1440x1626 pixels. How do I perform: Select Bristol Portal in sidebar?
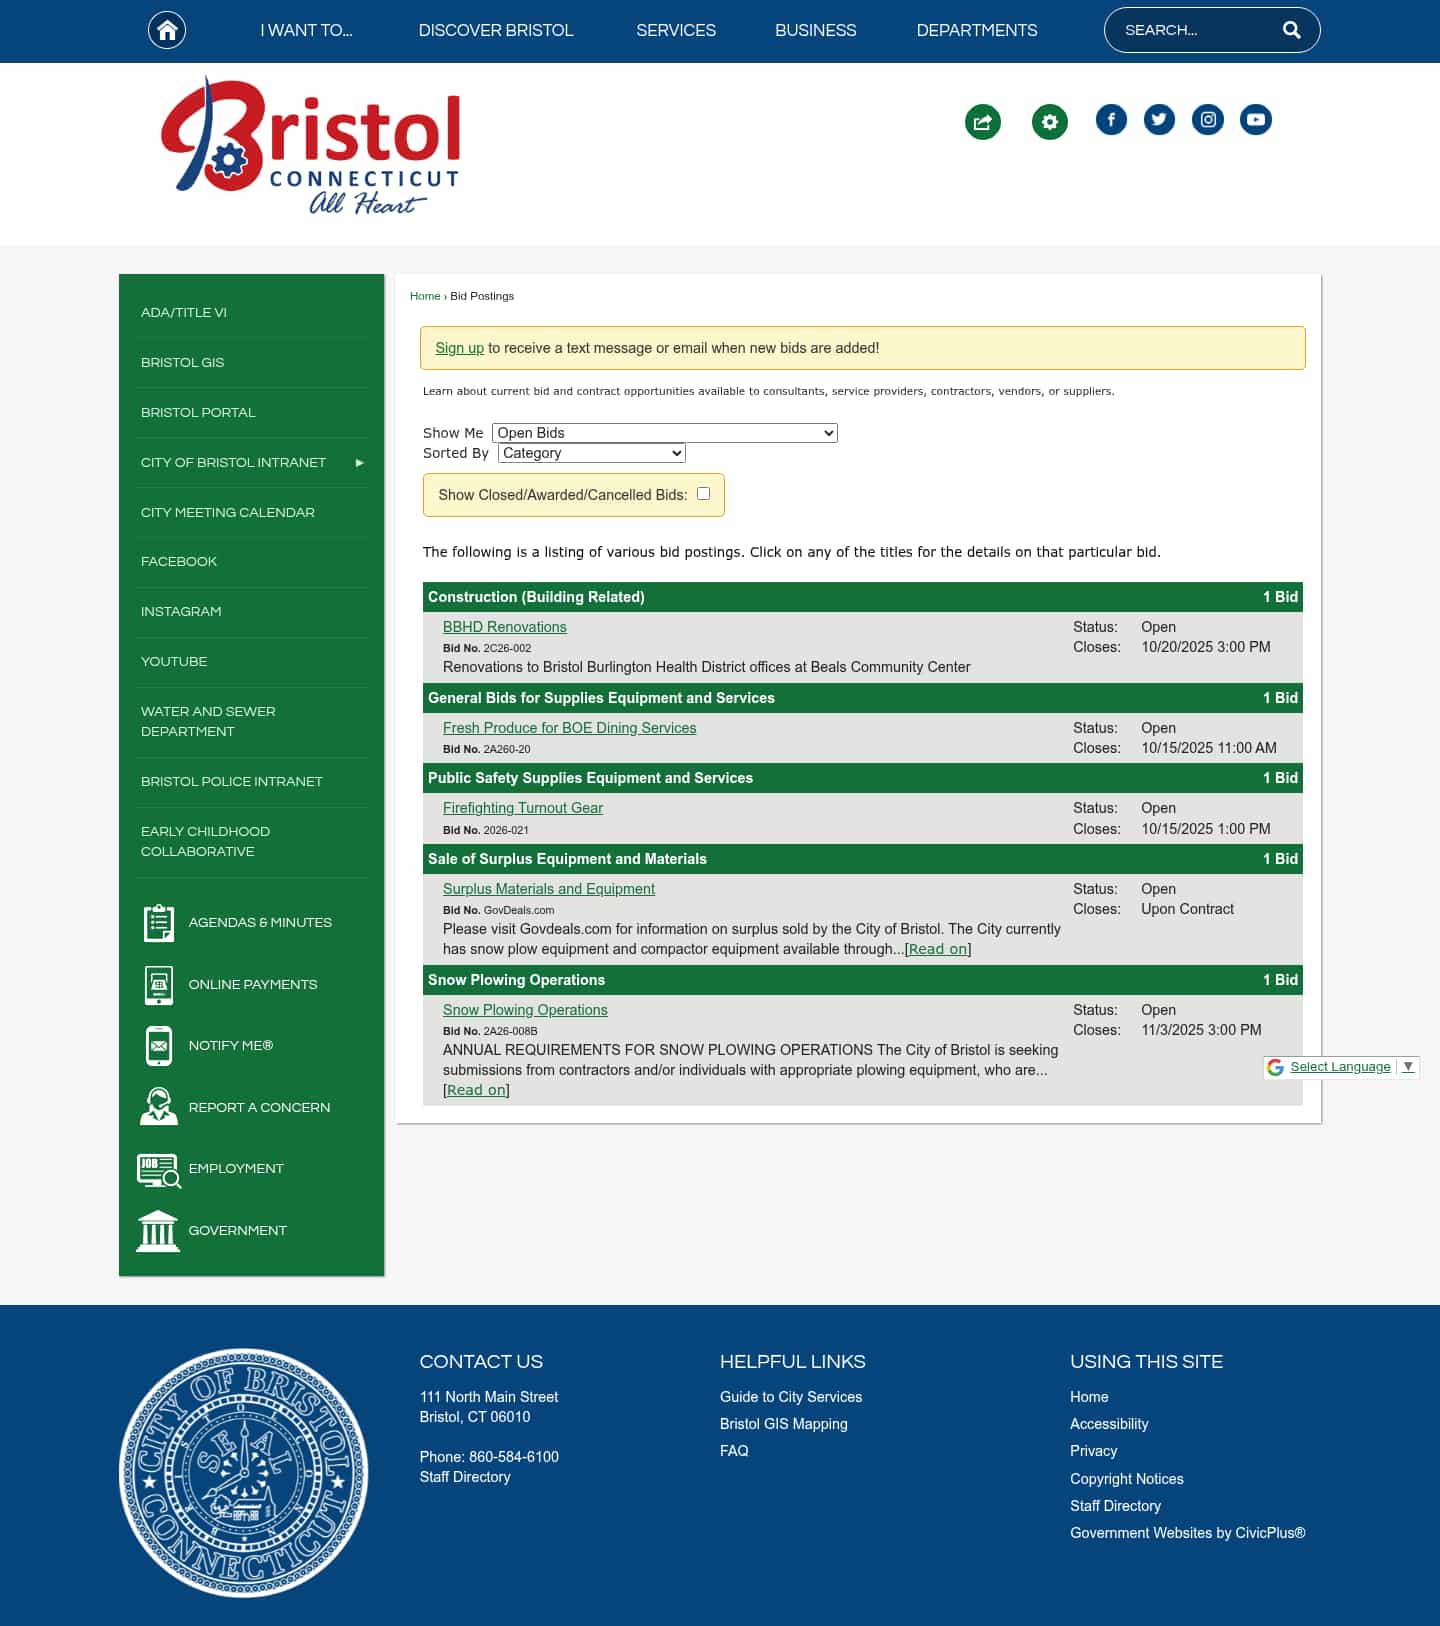click(198, 413)
